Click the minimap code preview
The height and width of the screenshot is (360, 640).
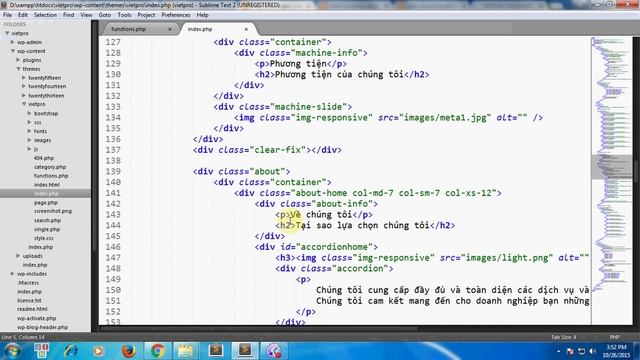tap(611, 163)
